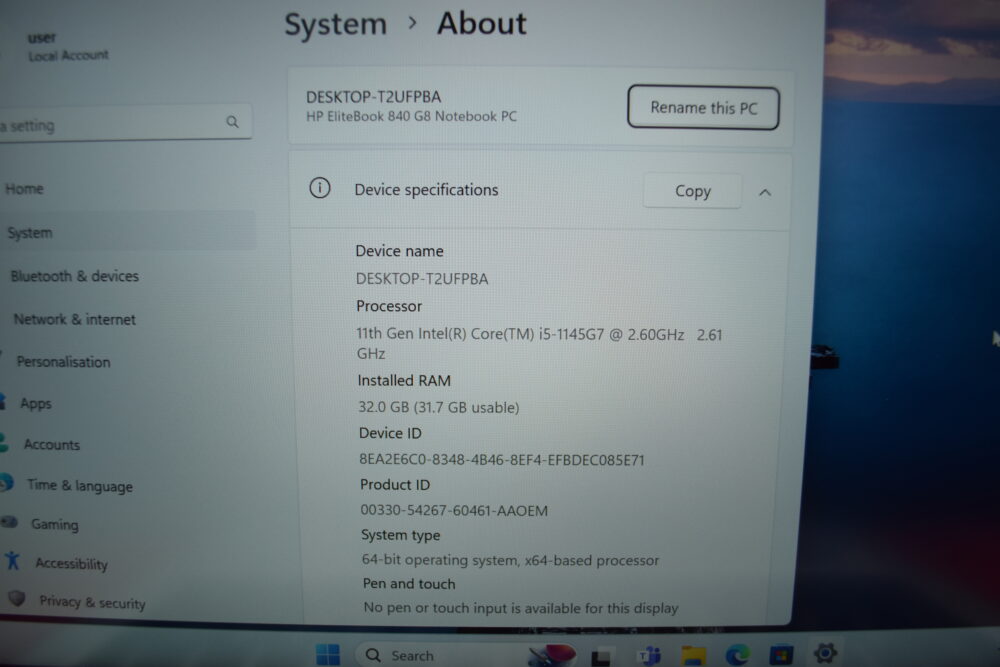Click the magnifier icon in the settings search
This screenshot has height=667, width=1000.
click(x=232, y=122)
